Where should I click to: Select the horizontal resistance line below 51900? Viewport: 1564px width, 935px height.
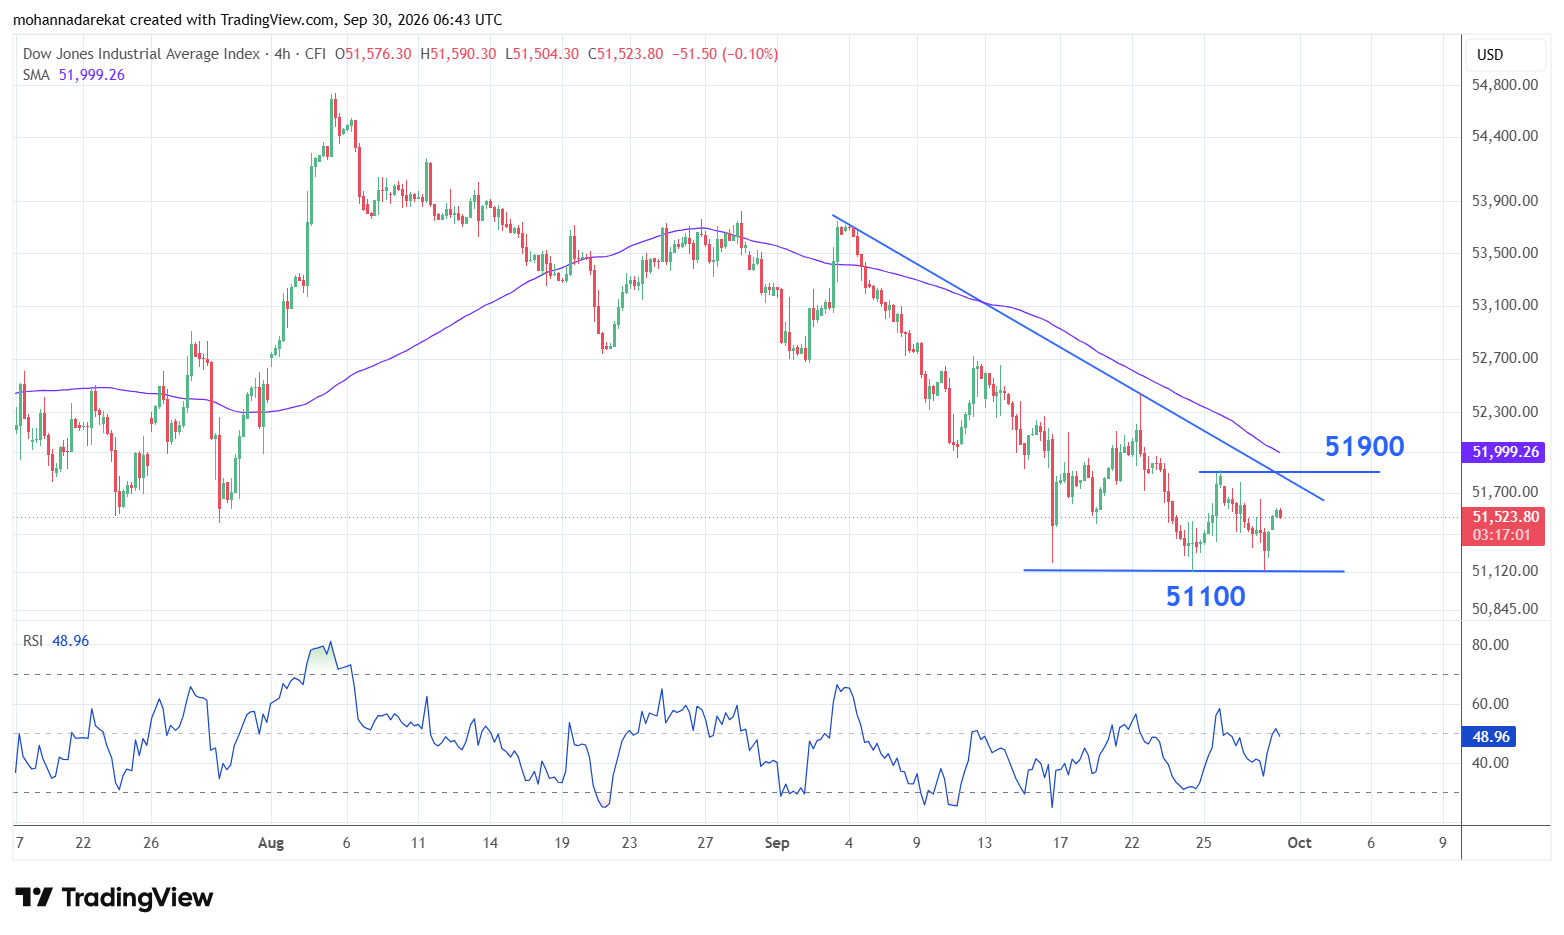1290,472
